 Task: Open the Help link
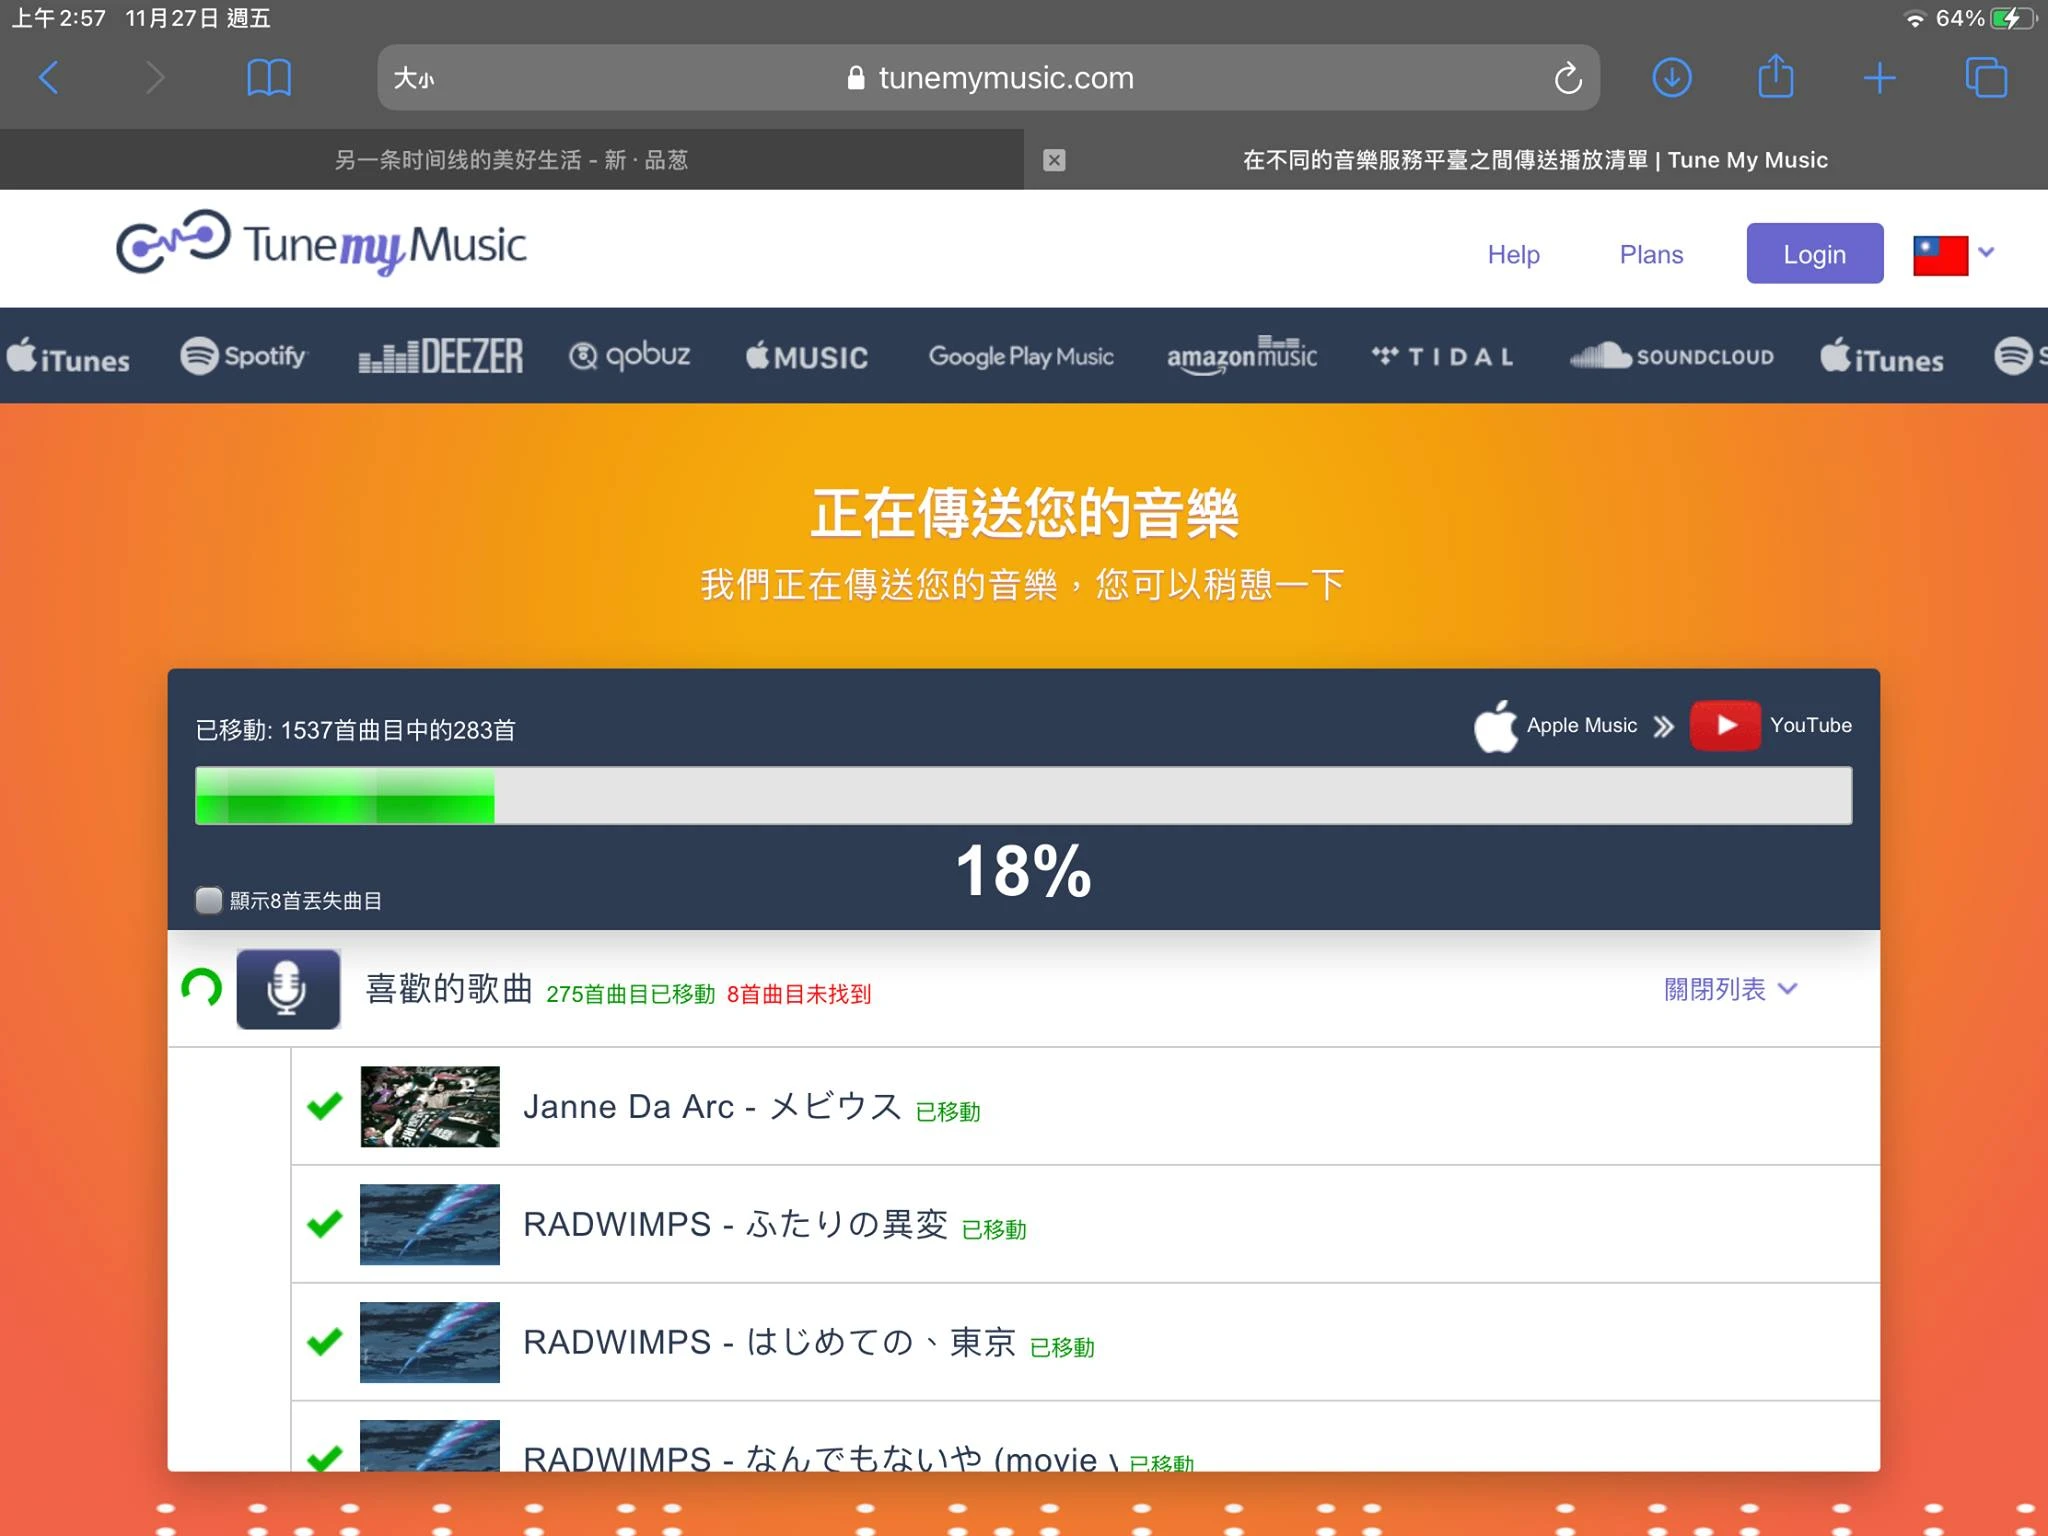(1513, 254)
